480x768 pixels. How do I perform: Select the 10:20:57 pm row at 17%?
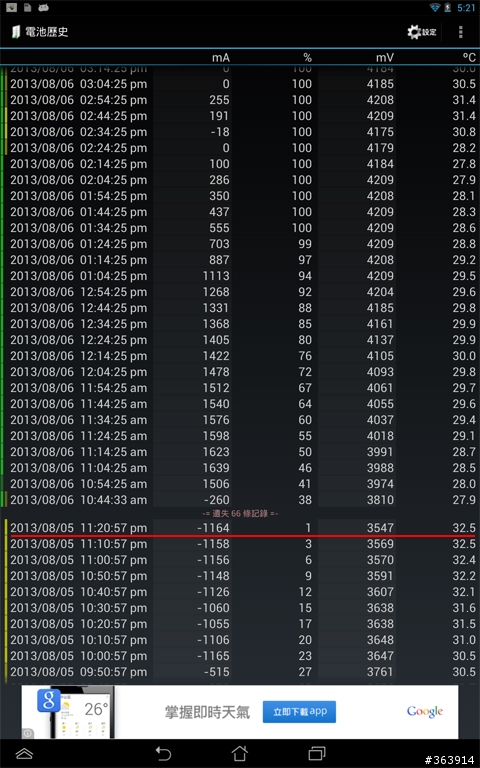pyautogui.click(x=240, y=624)
